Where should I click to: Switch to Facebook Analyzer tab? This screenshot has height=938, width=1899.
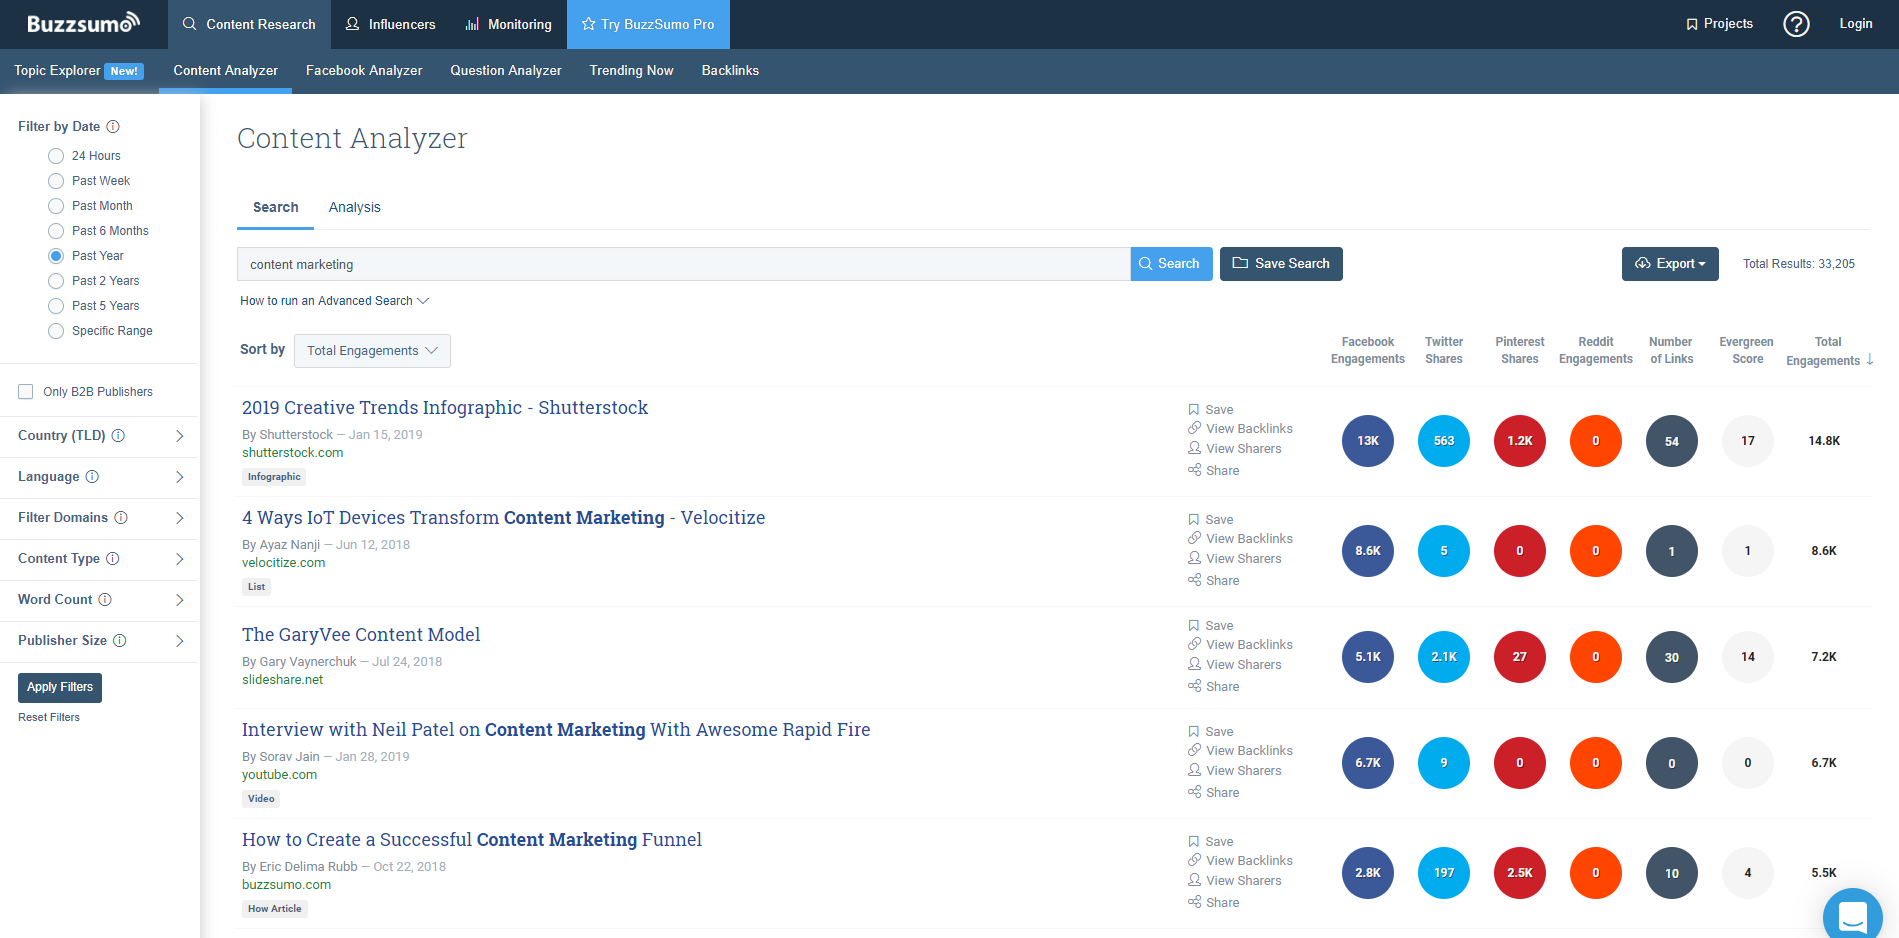click(x=364, y=71)
